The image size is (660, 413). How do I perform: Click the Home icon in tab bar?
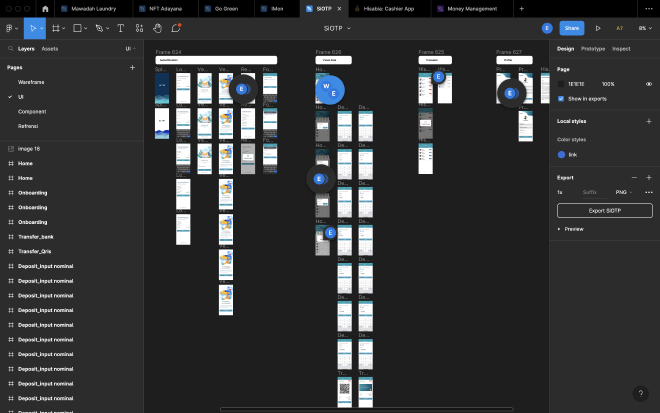(x=45, y=9)
